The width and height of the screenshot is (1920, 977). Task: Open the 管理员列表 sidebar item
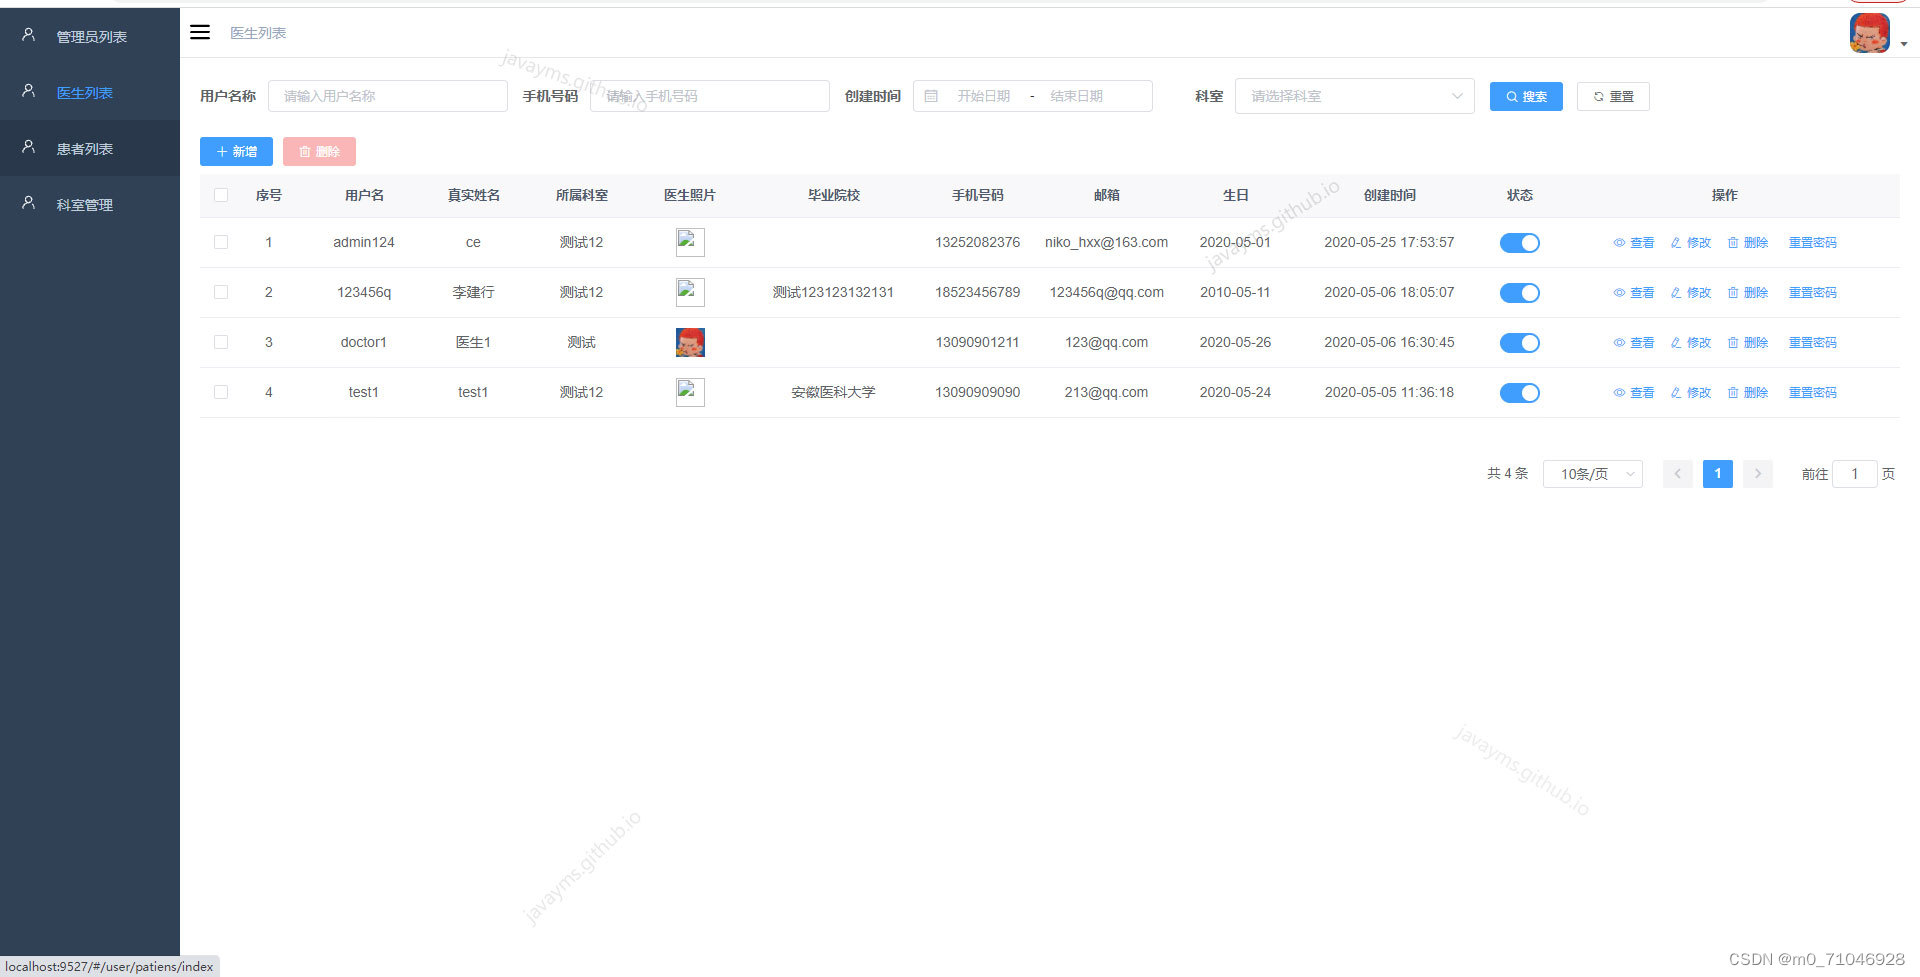coord(90,36)
